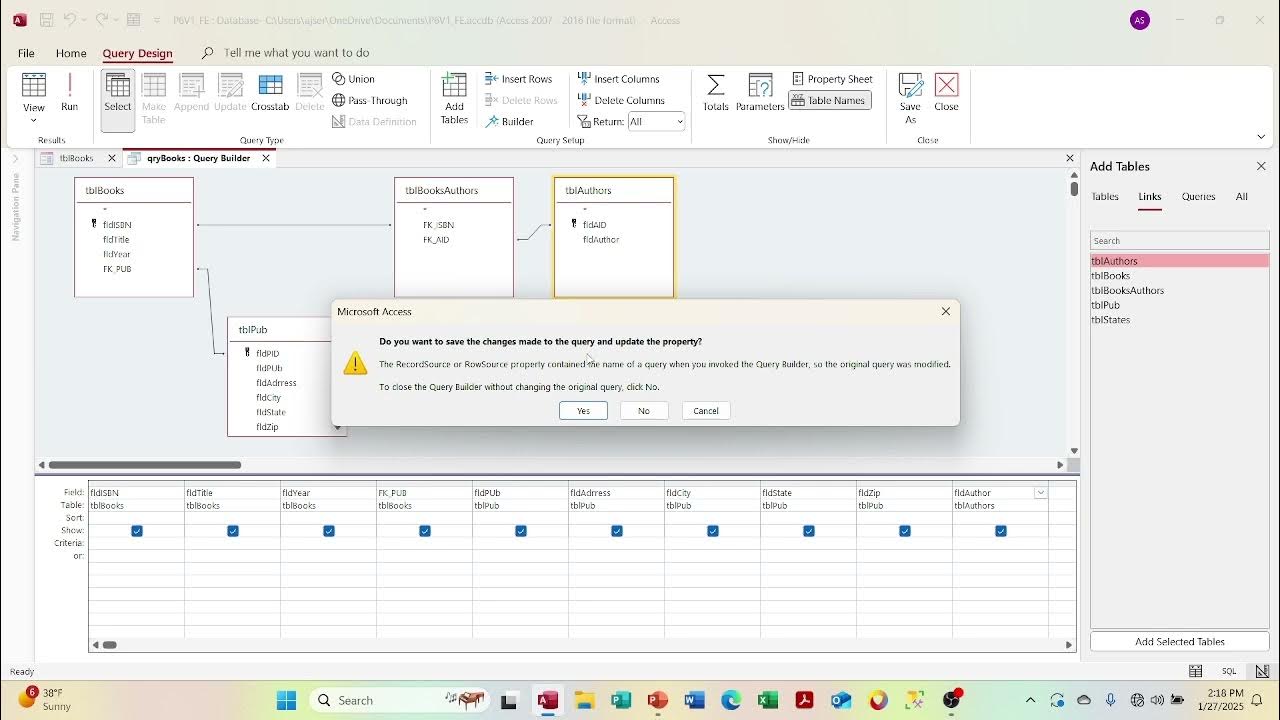Uncheck Show for fldPUb column

click(x=521, y=531)
